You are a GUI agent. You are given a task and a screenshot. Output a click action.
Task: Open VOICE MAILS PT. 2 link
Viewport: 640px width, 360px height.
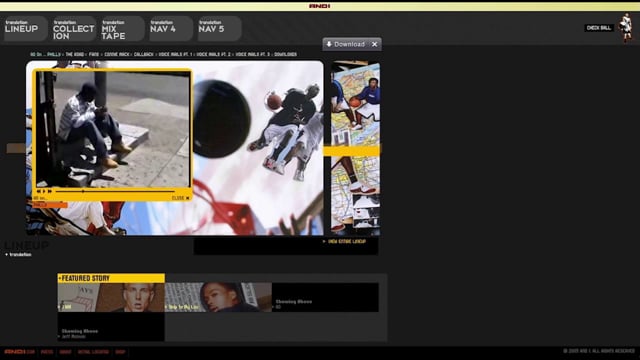(x=213, y=54)
